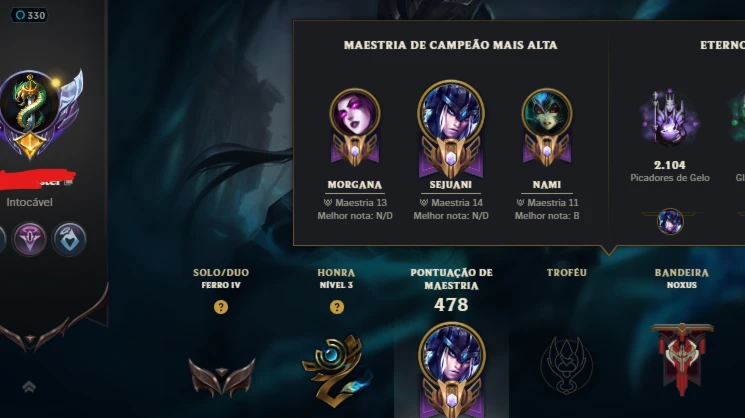This screenshot has height=418, width=745.
Task: Click the empty Troféu crest icon
Action: pyautogui.click(x=566, y=365)
